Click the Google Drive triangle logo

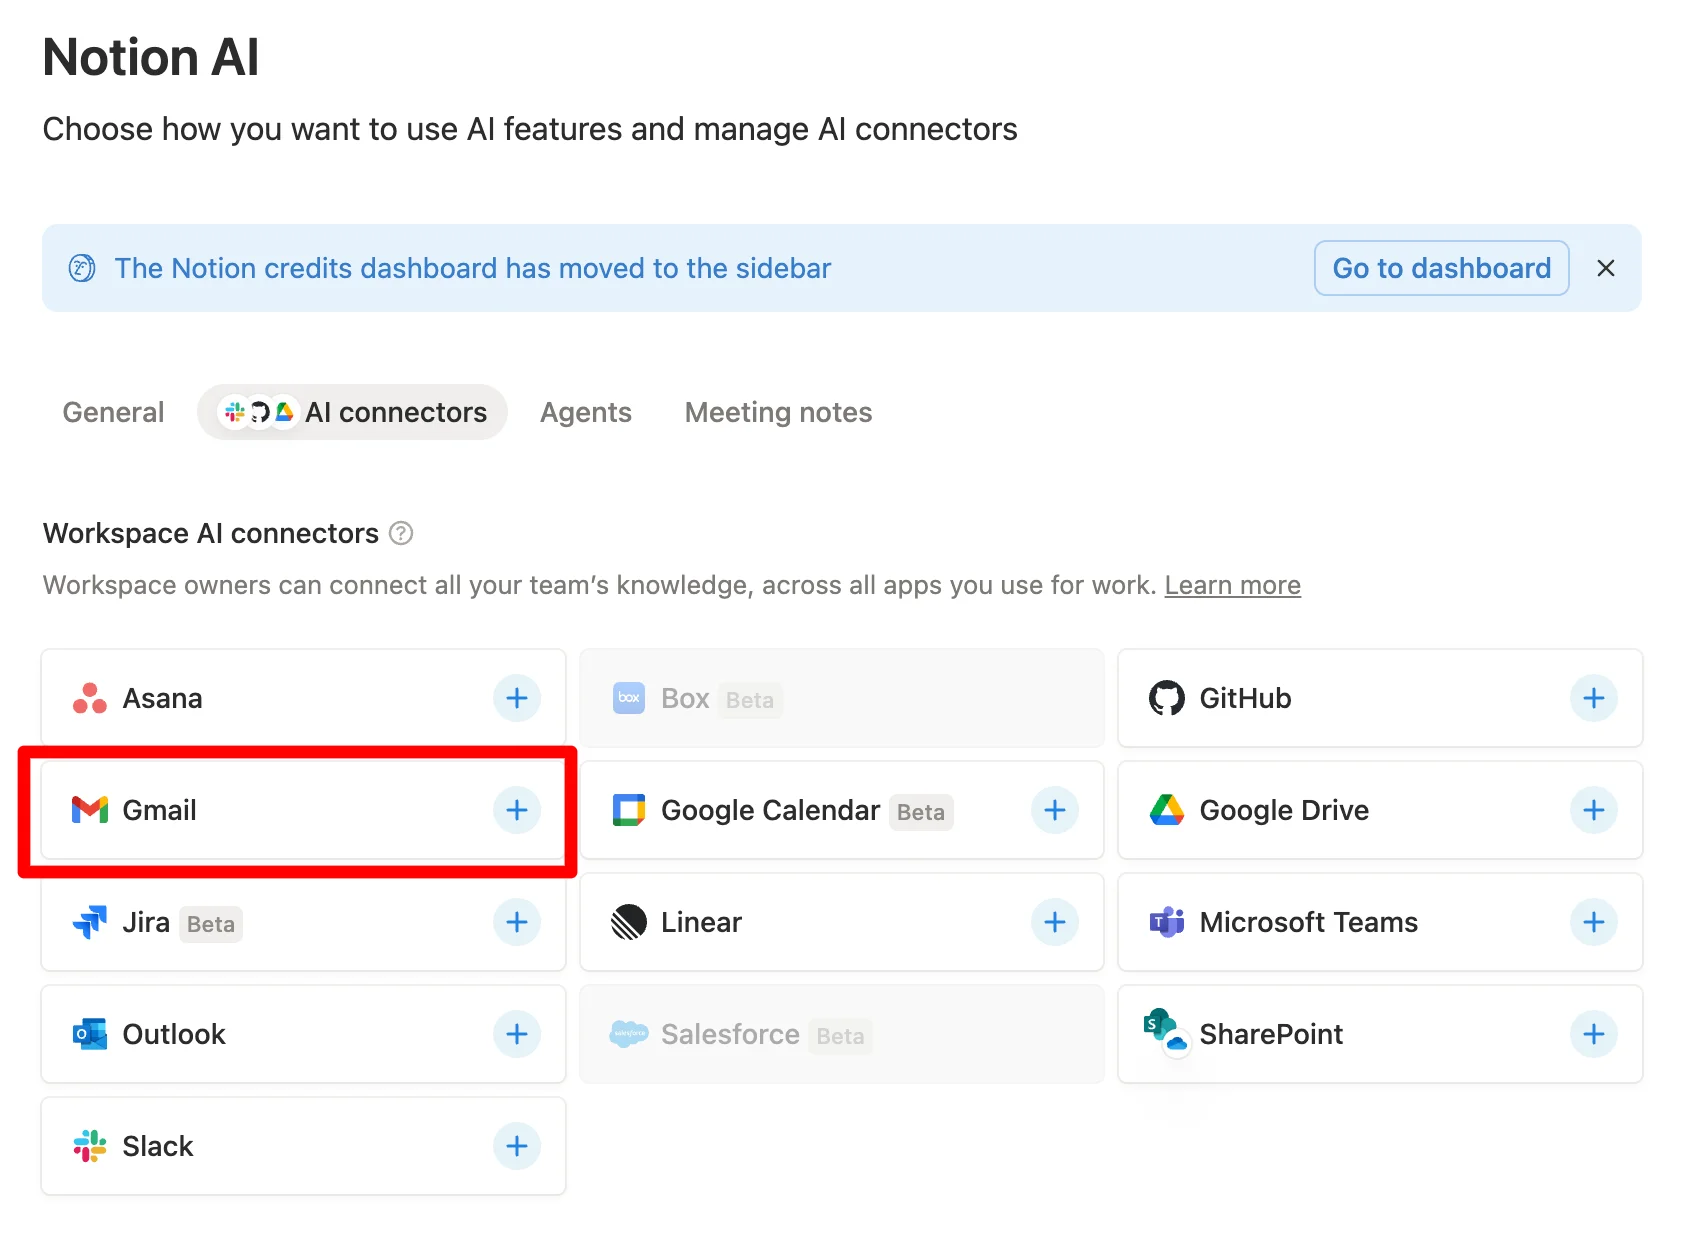pyautogui.click(x=1167, y=810)
